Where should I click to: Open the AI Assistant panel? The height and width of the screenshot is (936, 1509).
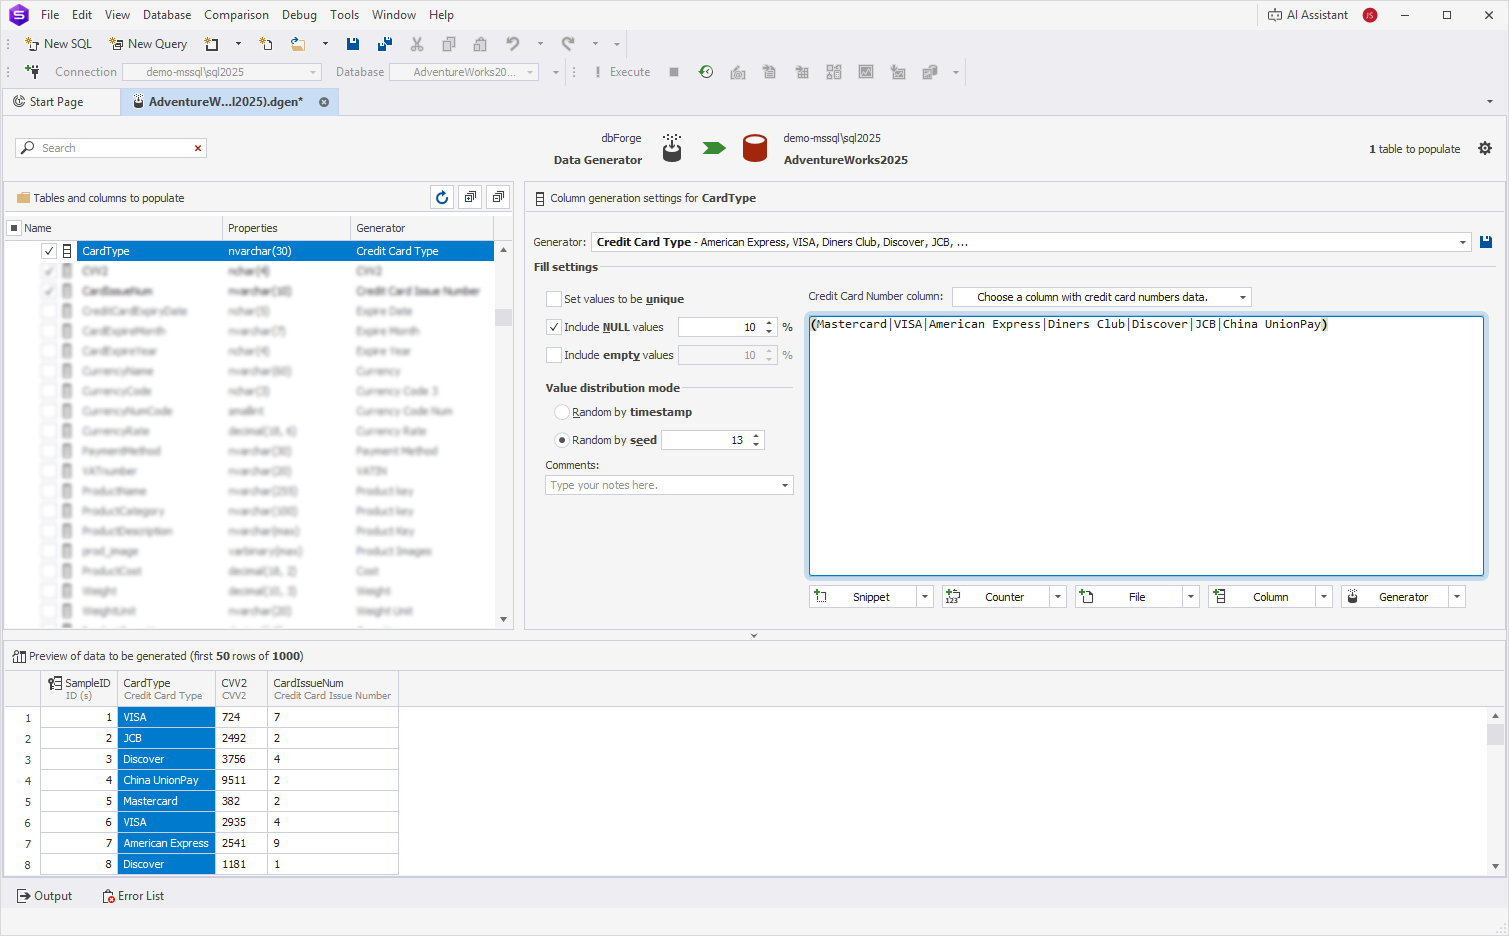point(1308,15)
